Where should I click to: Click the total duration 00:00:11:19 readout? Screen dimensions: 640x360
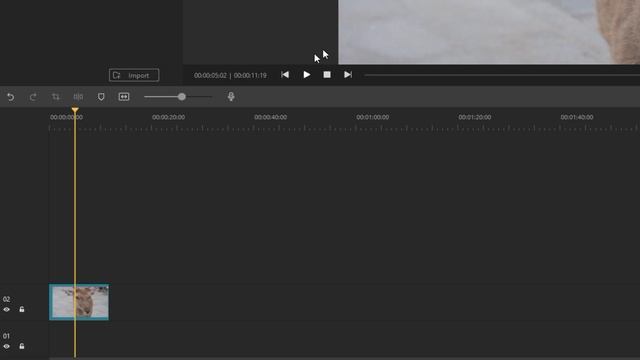(250, 76)
